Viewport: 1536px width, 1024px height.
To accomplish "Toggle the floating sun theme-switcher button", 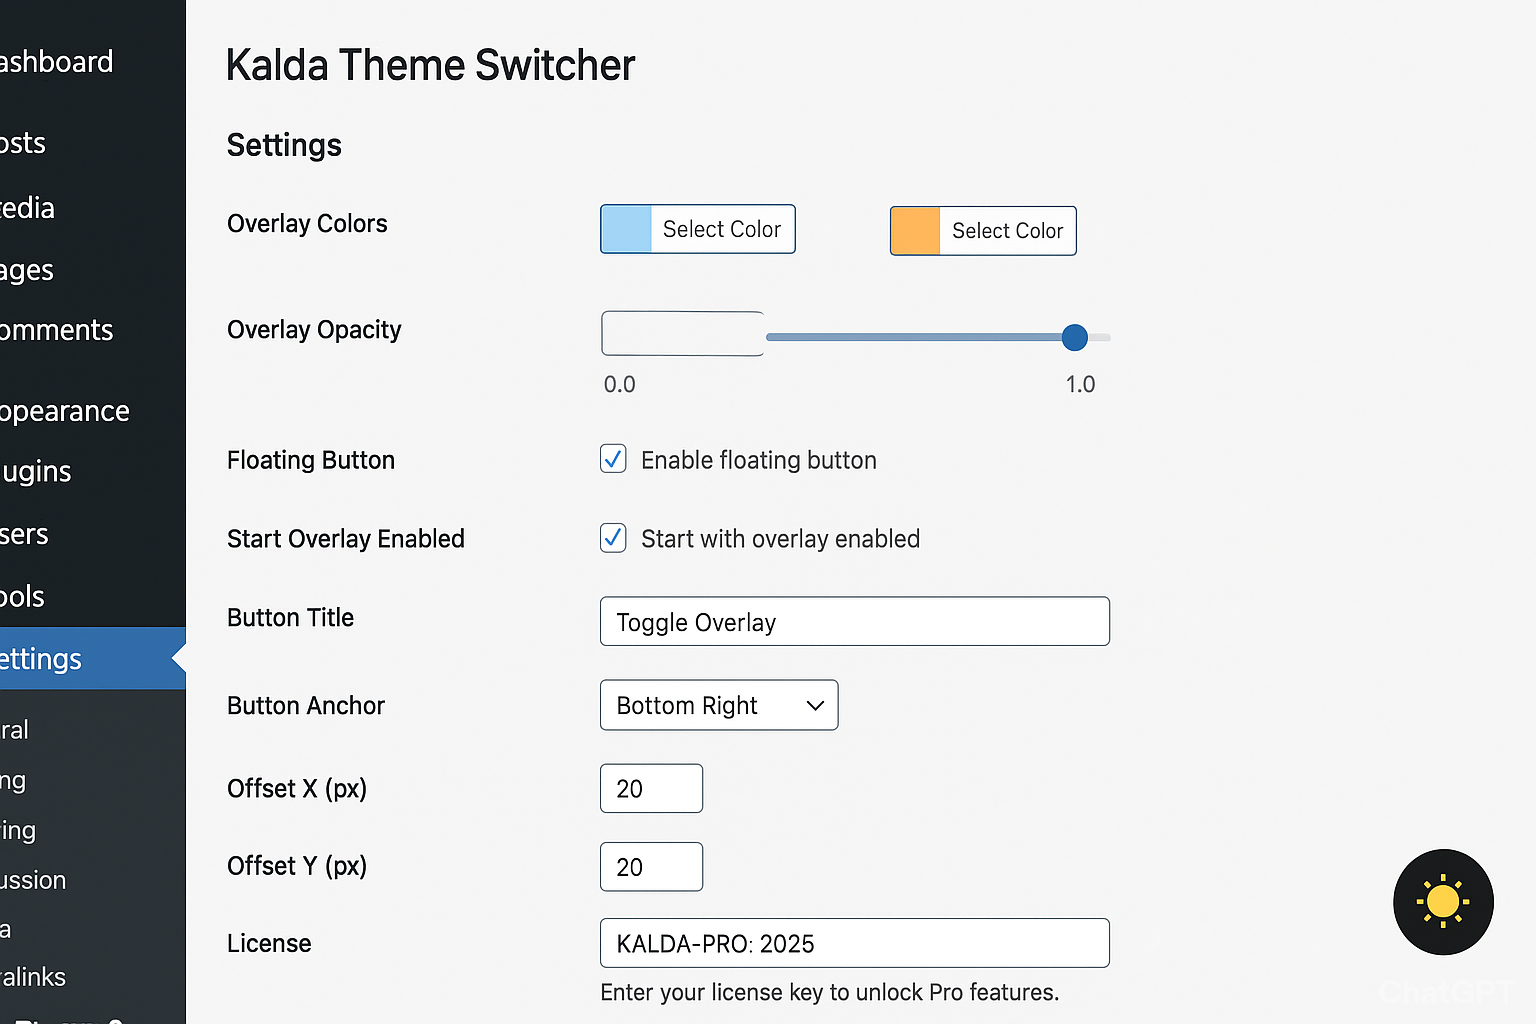I will coord(1443,902).
